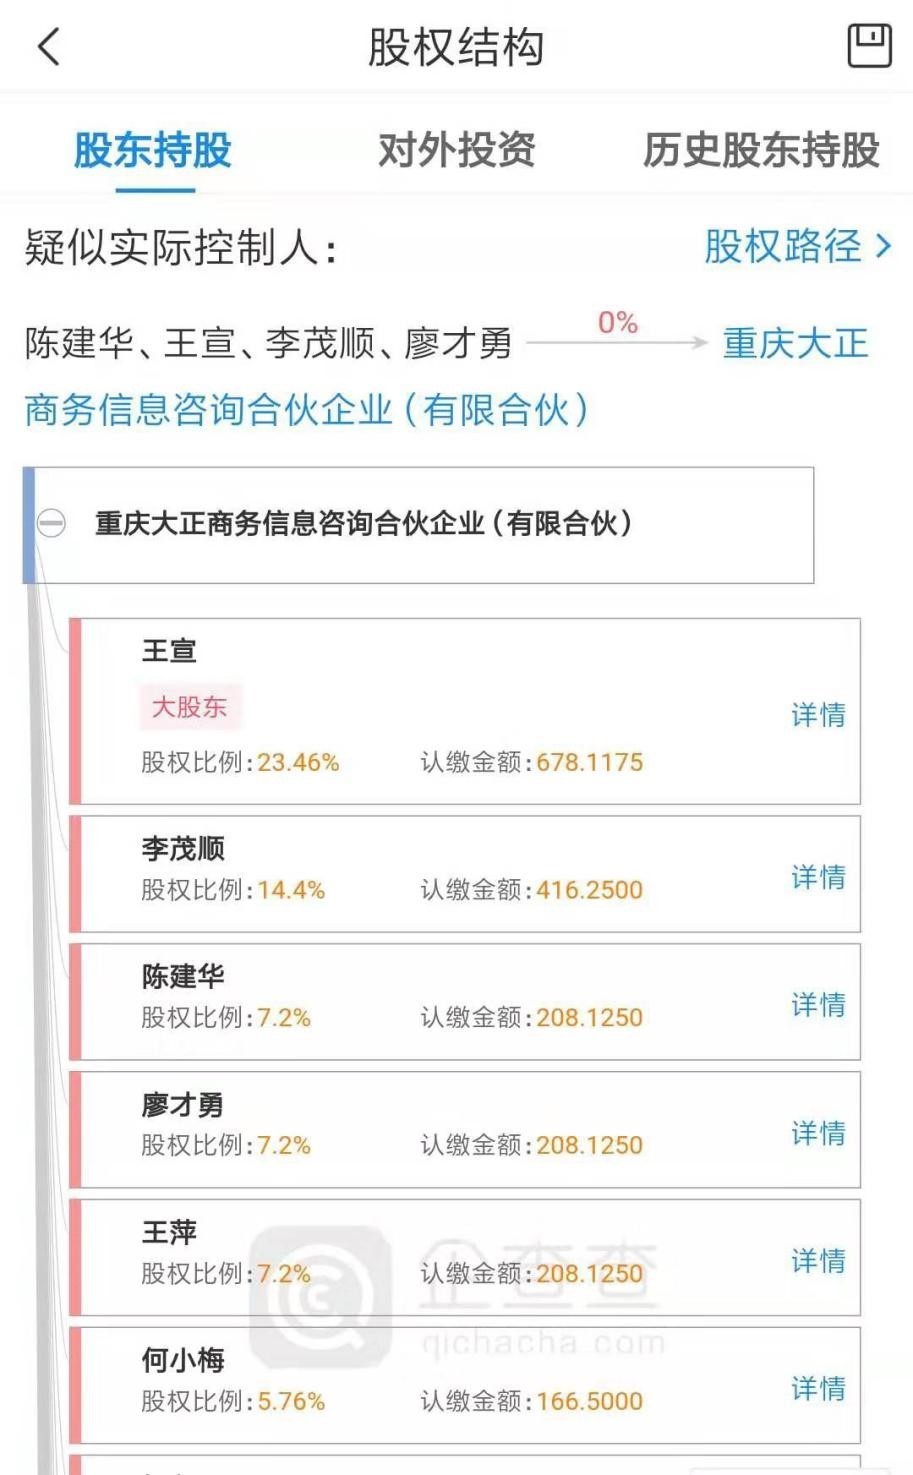View 详情 for 何小梅
This screenshot has height=1475, width=913.
click(x=818, y=1388)
